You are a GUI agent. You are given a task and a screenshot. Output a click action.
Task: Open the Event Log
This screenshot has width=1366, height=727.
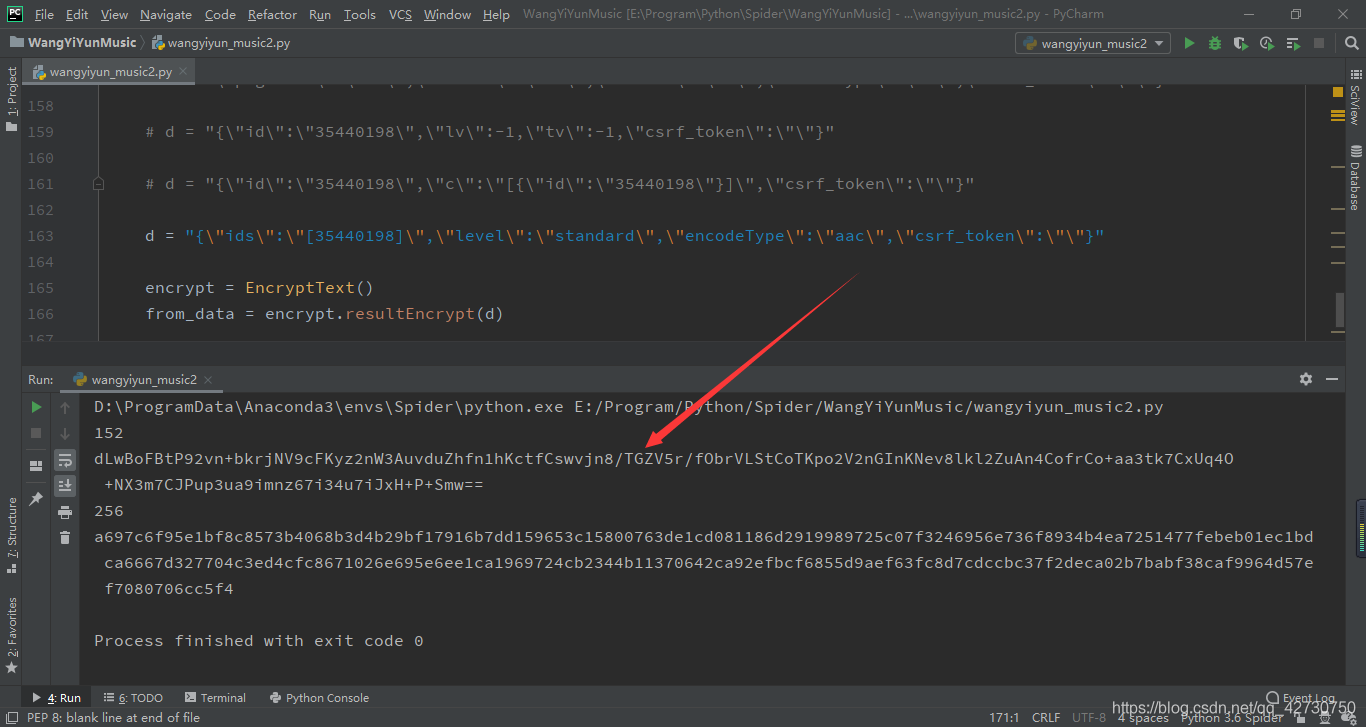click(x=1300, y=698)
